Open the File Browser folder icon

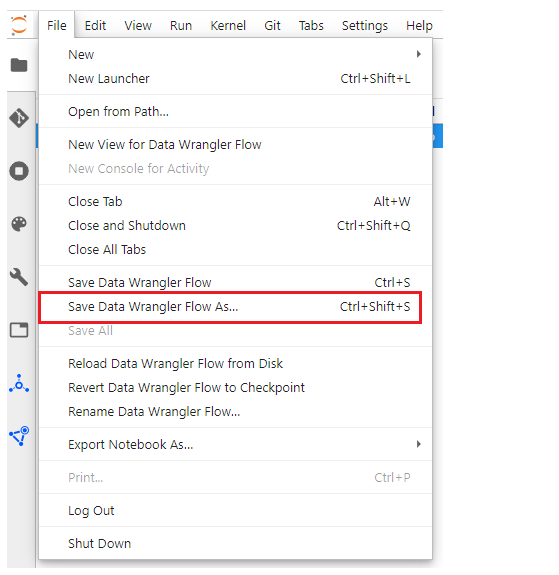point(19,65)
